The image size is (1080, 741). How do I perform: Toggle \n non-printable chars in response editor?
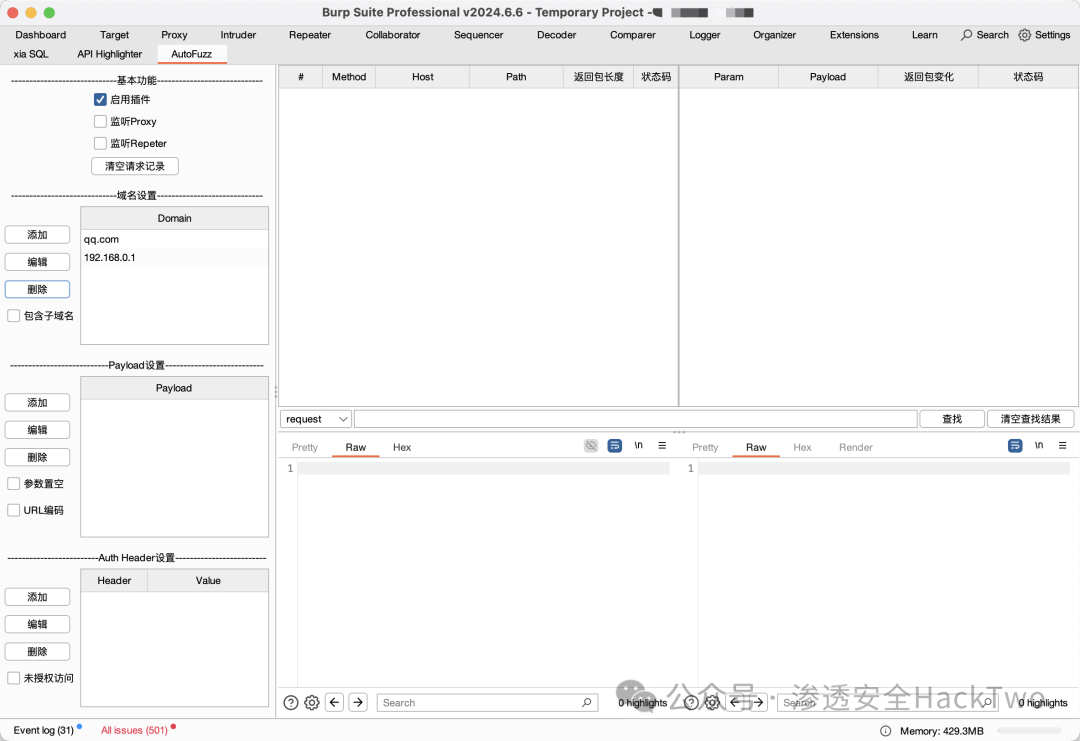pos(1039,446)
